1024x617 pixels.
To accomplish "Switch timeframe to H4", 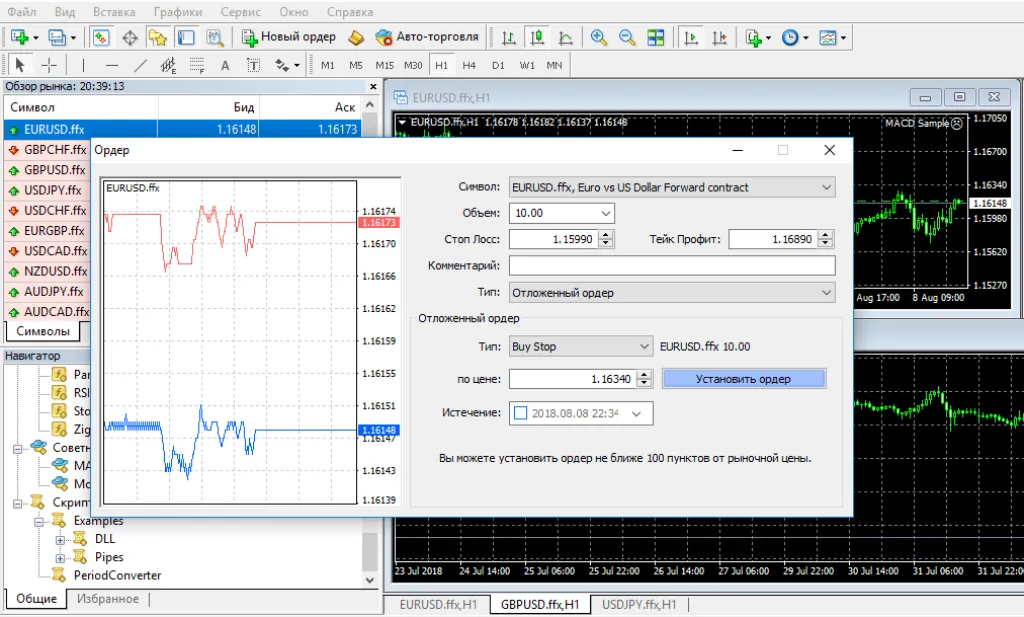I will click(469, 65).
